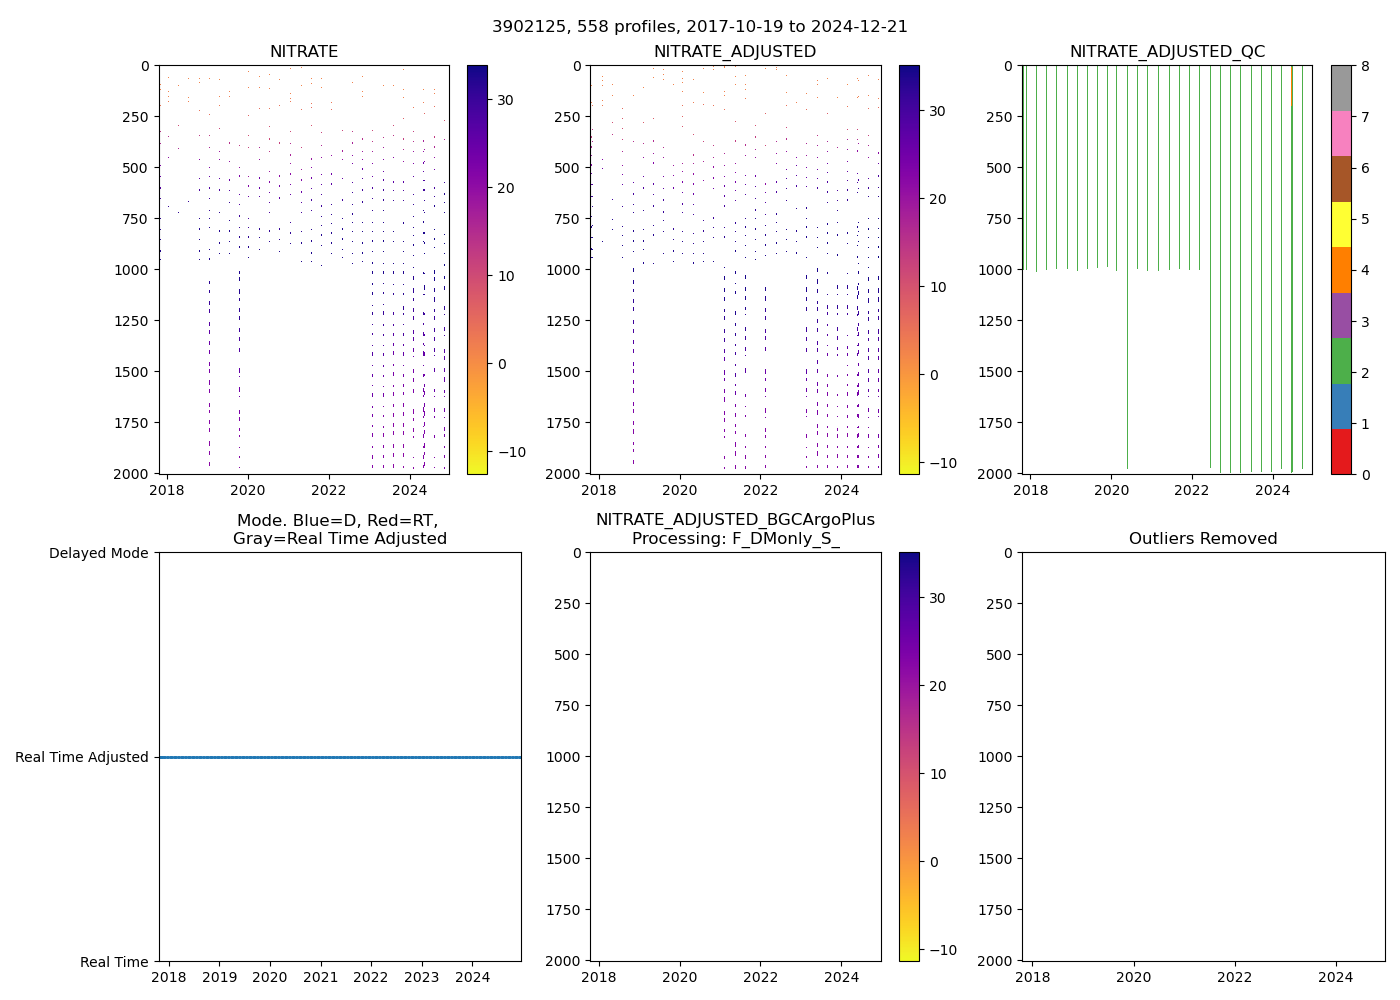Click the Real Time label at bottom left
This screenshot has width=1400, height=1000.
[114, 962]
